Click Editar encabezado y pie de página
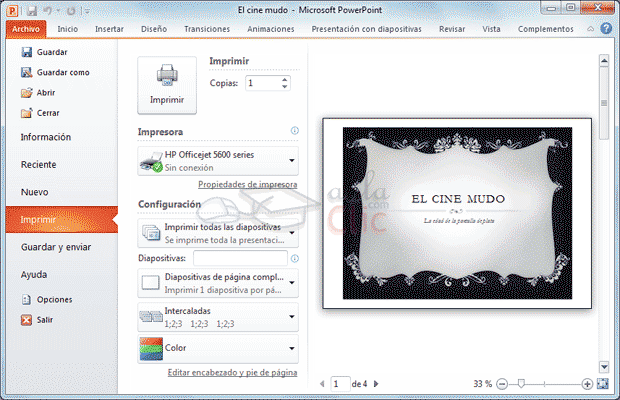This screenshot has width=620, height=400. (x=232, y=373)
